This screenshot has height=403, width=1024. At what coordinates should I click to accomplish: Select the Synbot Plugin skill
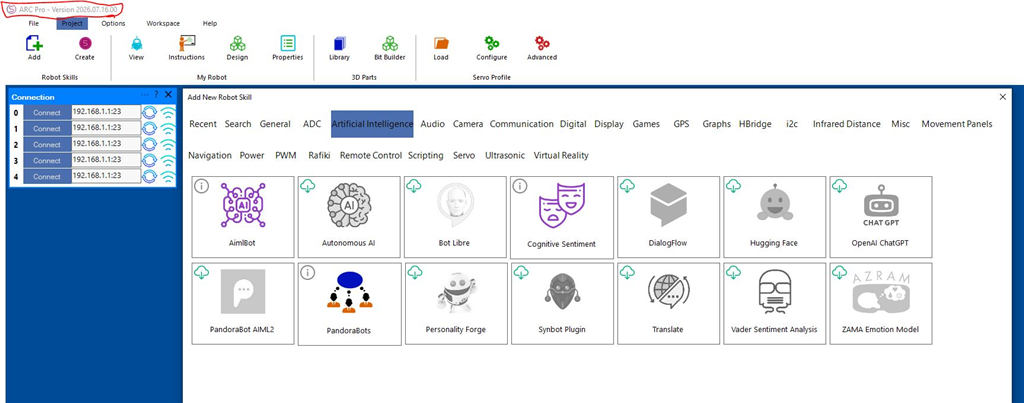pos(562,304)
